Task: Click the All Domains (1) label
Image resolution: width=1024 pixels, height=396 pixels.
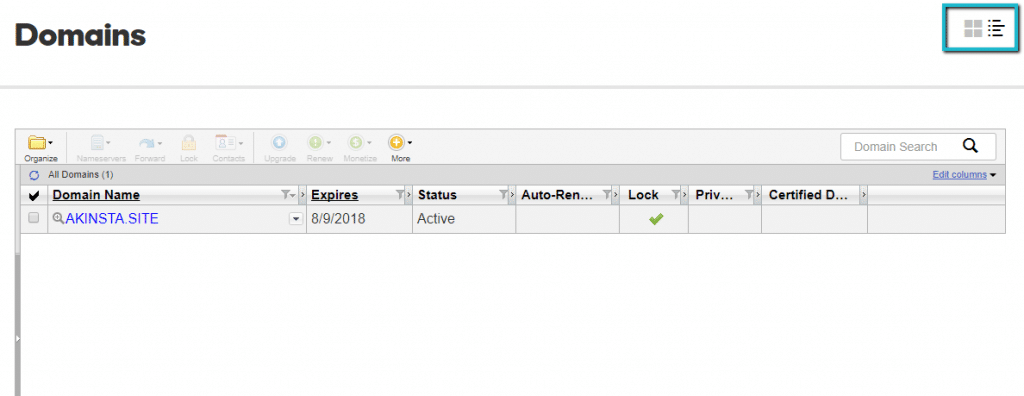Action: pos(80,175)
